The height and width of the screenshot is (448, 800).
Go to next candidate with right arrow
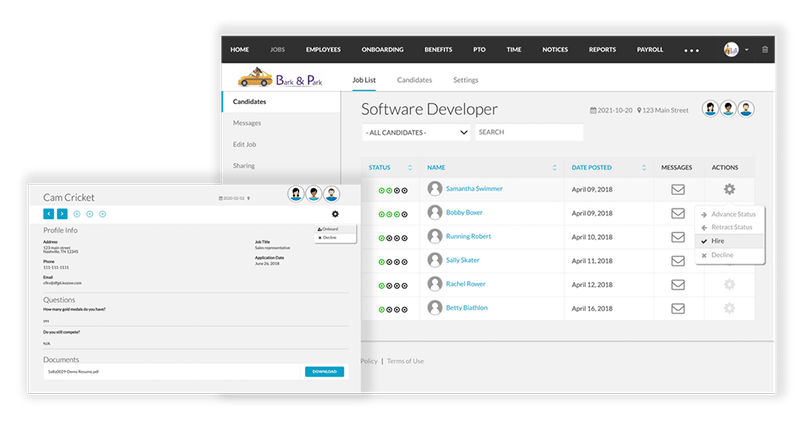pos(62,214)
